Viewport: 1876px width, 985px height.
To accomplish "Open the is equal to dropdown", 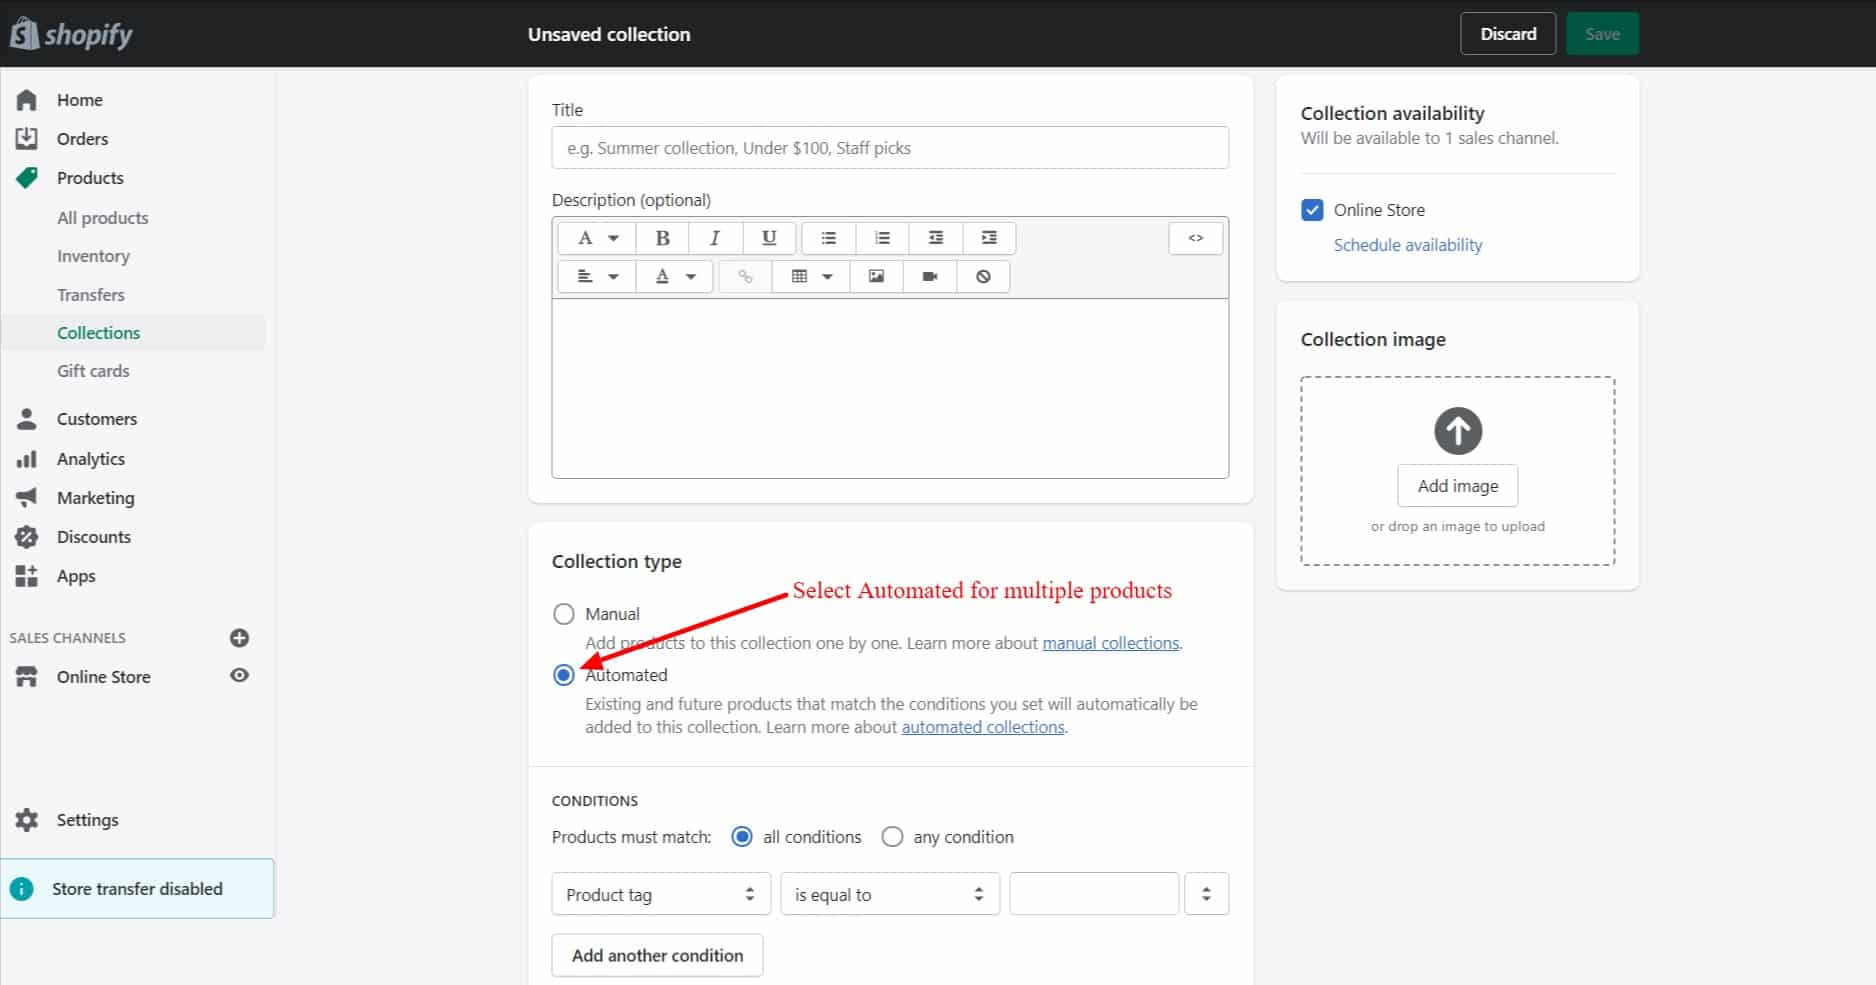I will coord(889,893).
